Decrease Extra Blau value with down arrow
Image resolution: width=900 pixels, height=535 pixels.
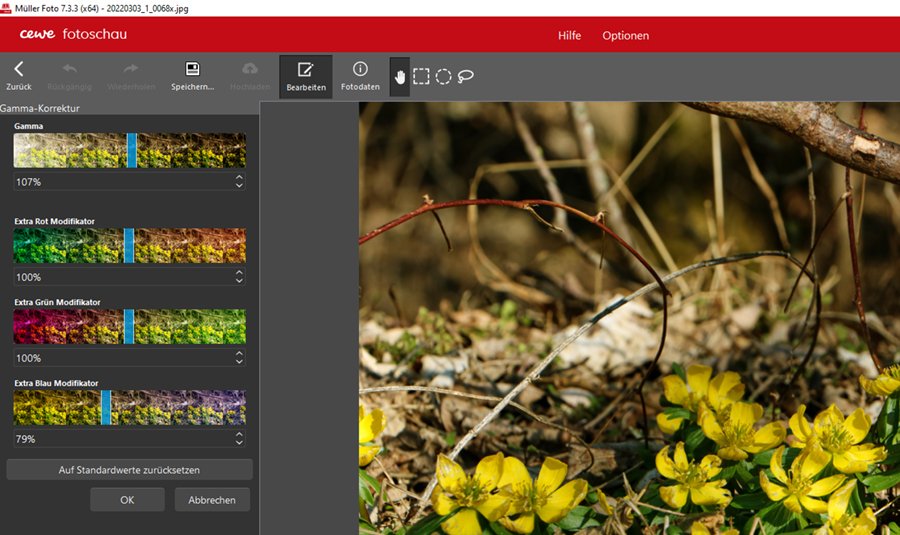tap(239, 443)
